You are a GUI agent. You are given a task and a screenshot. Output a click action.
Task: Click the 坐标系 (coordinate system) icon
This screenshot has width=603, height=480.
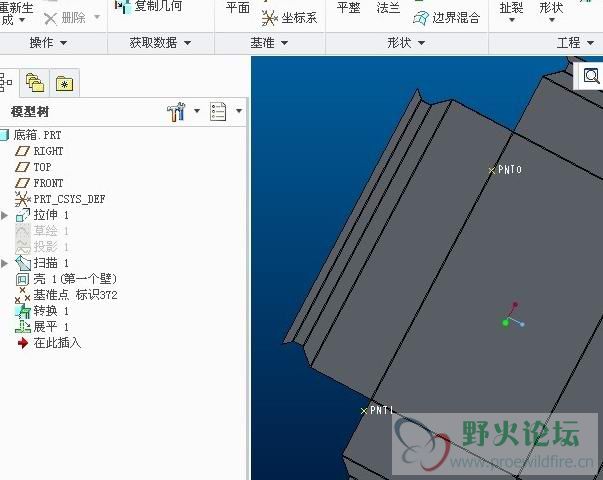pyautogui.click(x=270, y=18)
